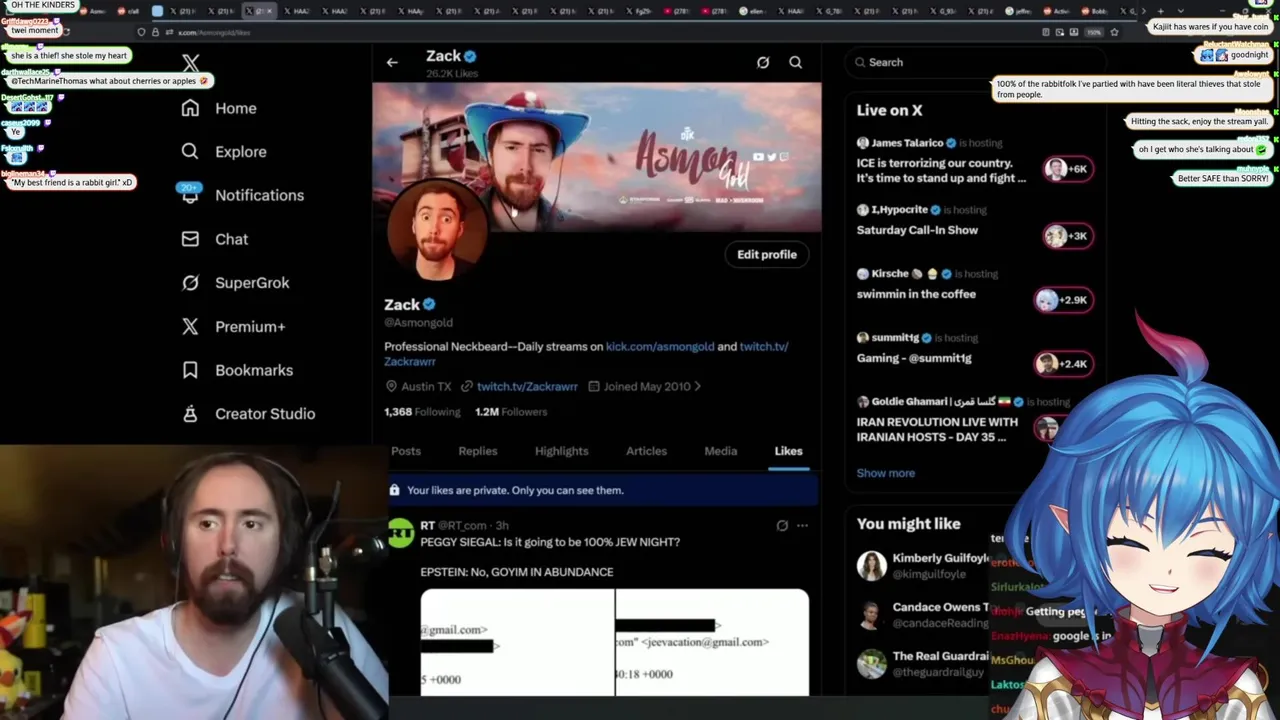The image size is (1280, 720).
Task: Click the profile search magnifier icon
Action: [x=796, y=62]
